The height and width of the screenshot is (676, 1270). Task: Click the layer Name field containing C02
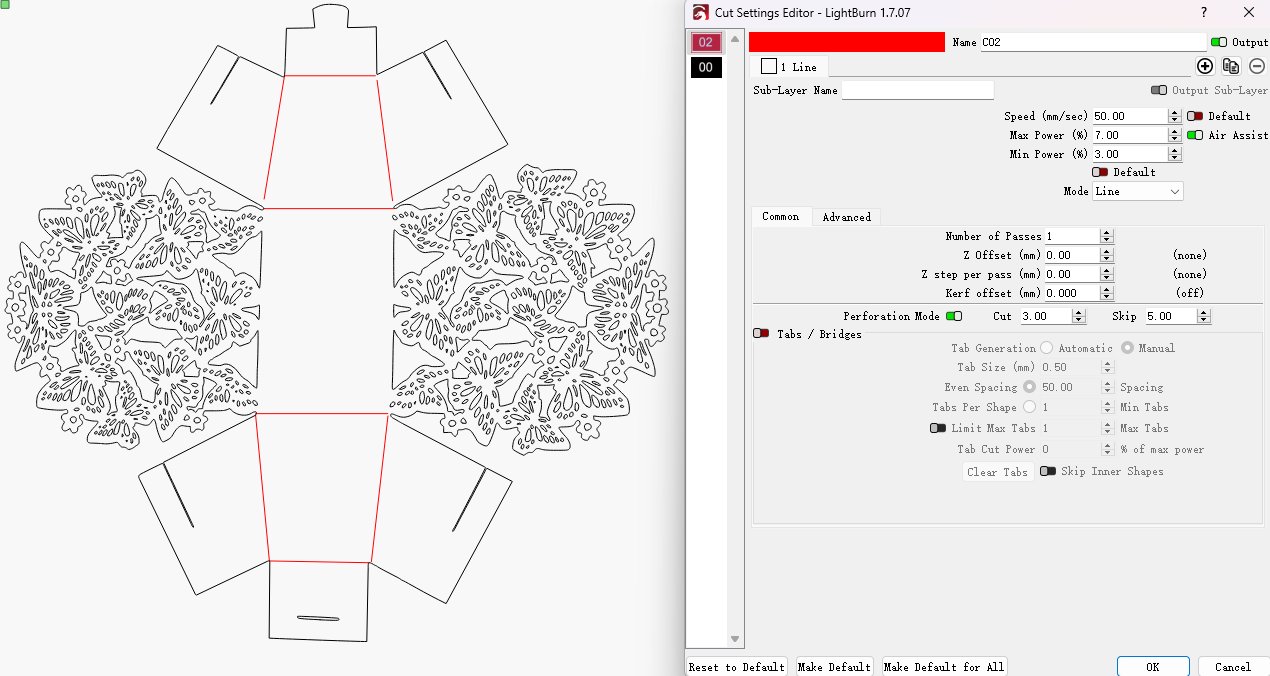pos(1093,42)
